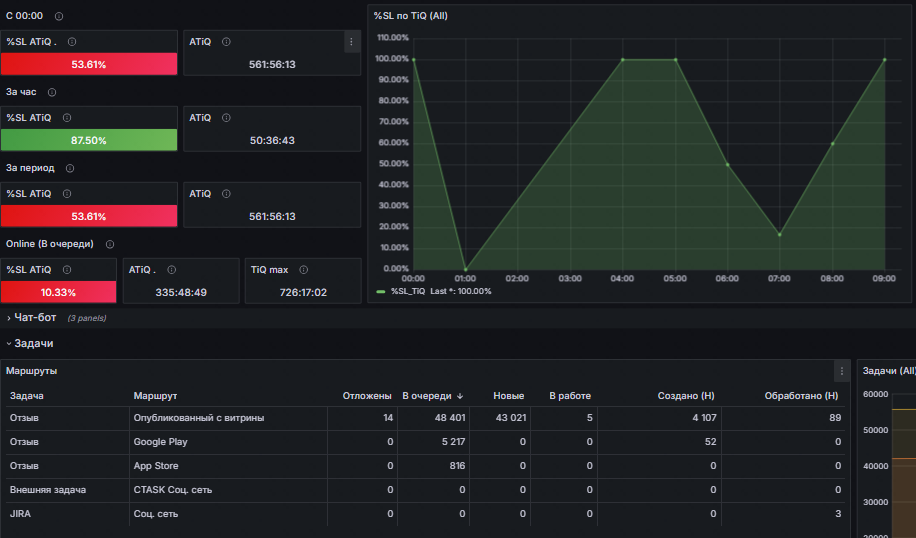
Task: Open three-dot menu on top ATiQ panel
Action: (x=351, y=42)
